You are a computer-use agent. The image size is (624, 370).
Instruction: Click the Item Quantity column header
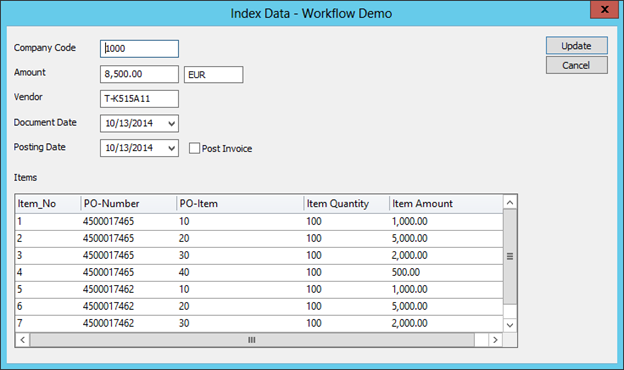click(346, 204)
